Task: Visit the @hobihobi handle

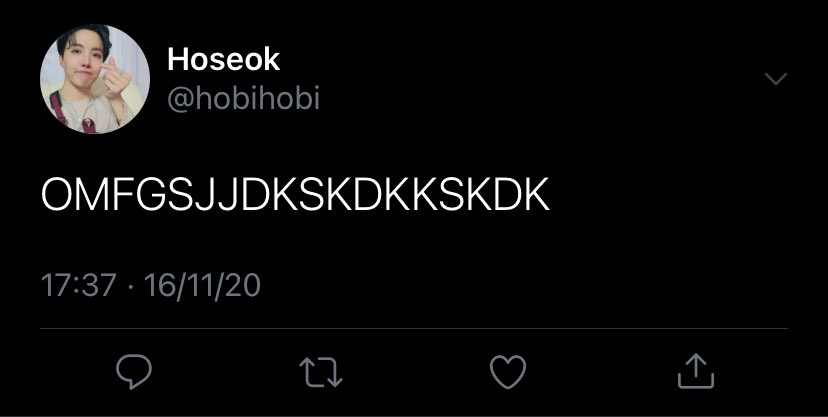Action: click(x=243, y=99)
